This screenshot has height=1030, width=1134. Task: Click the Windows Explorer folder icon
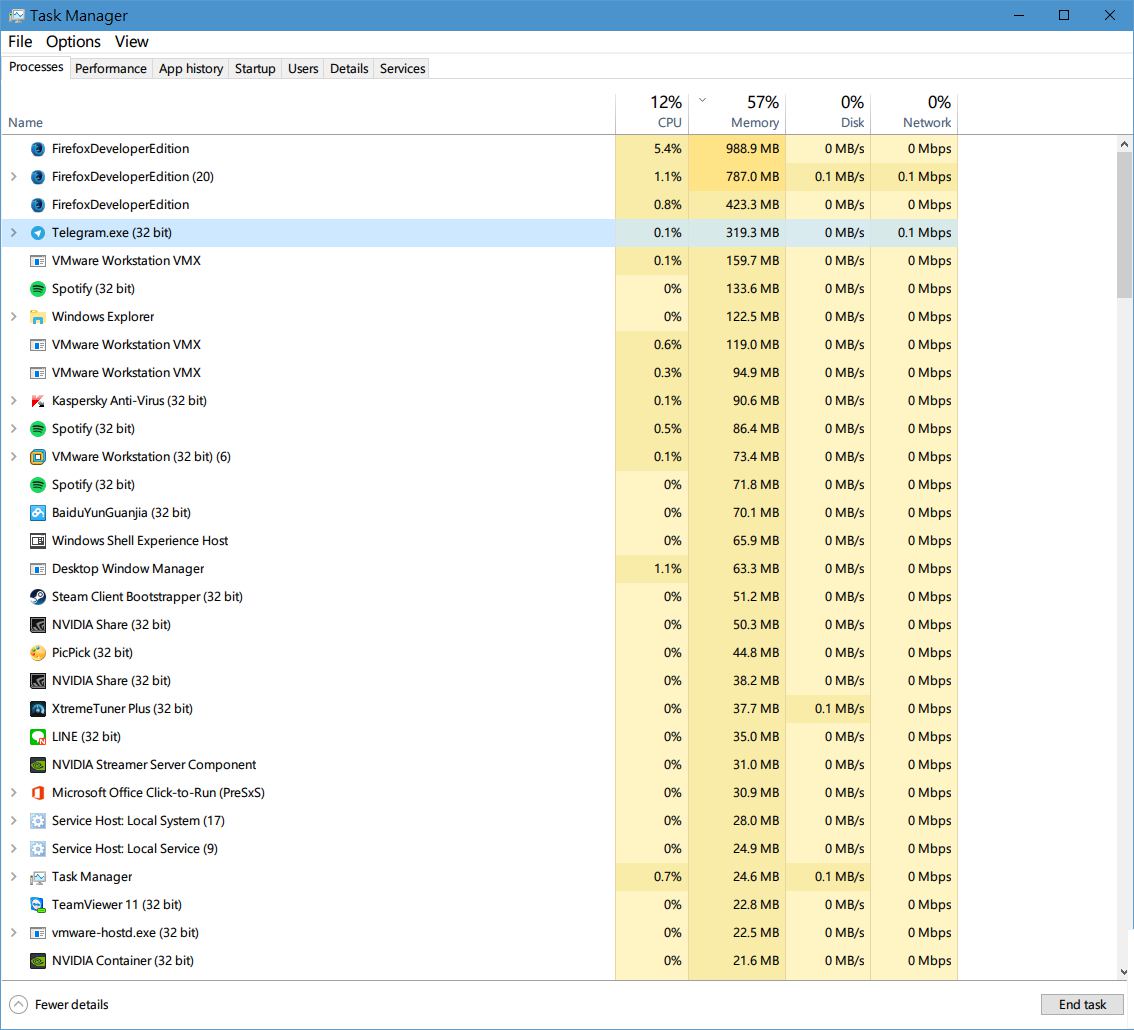tap(38, 317)
